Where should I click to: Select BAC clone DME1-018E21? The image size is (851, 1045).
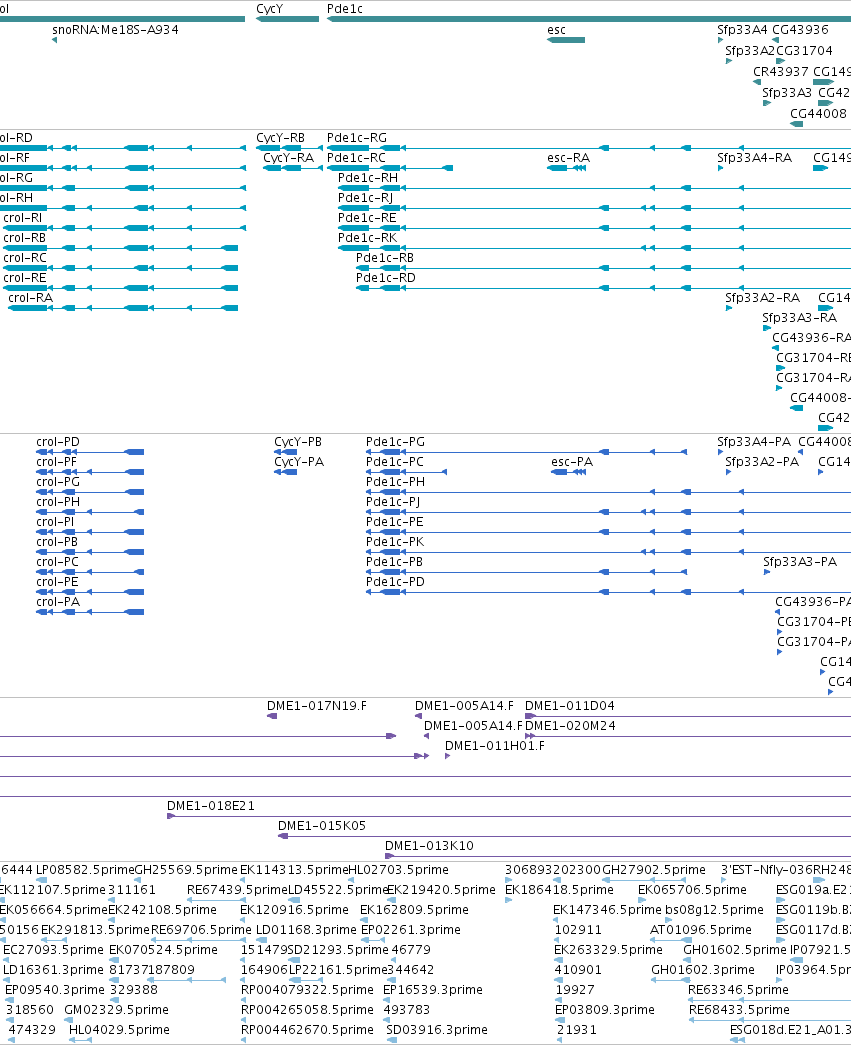[211, 806]
